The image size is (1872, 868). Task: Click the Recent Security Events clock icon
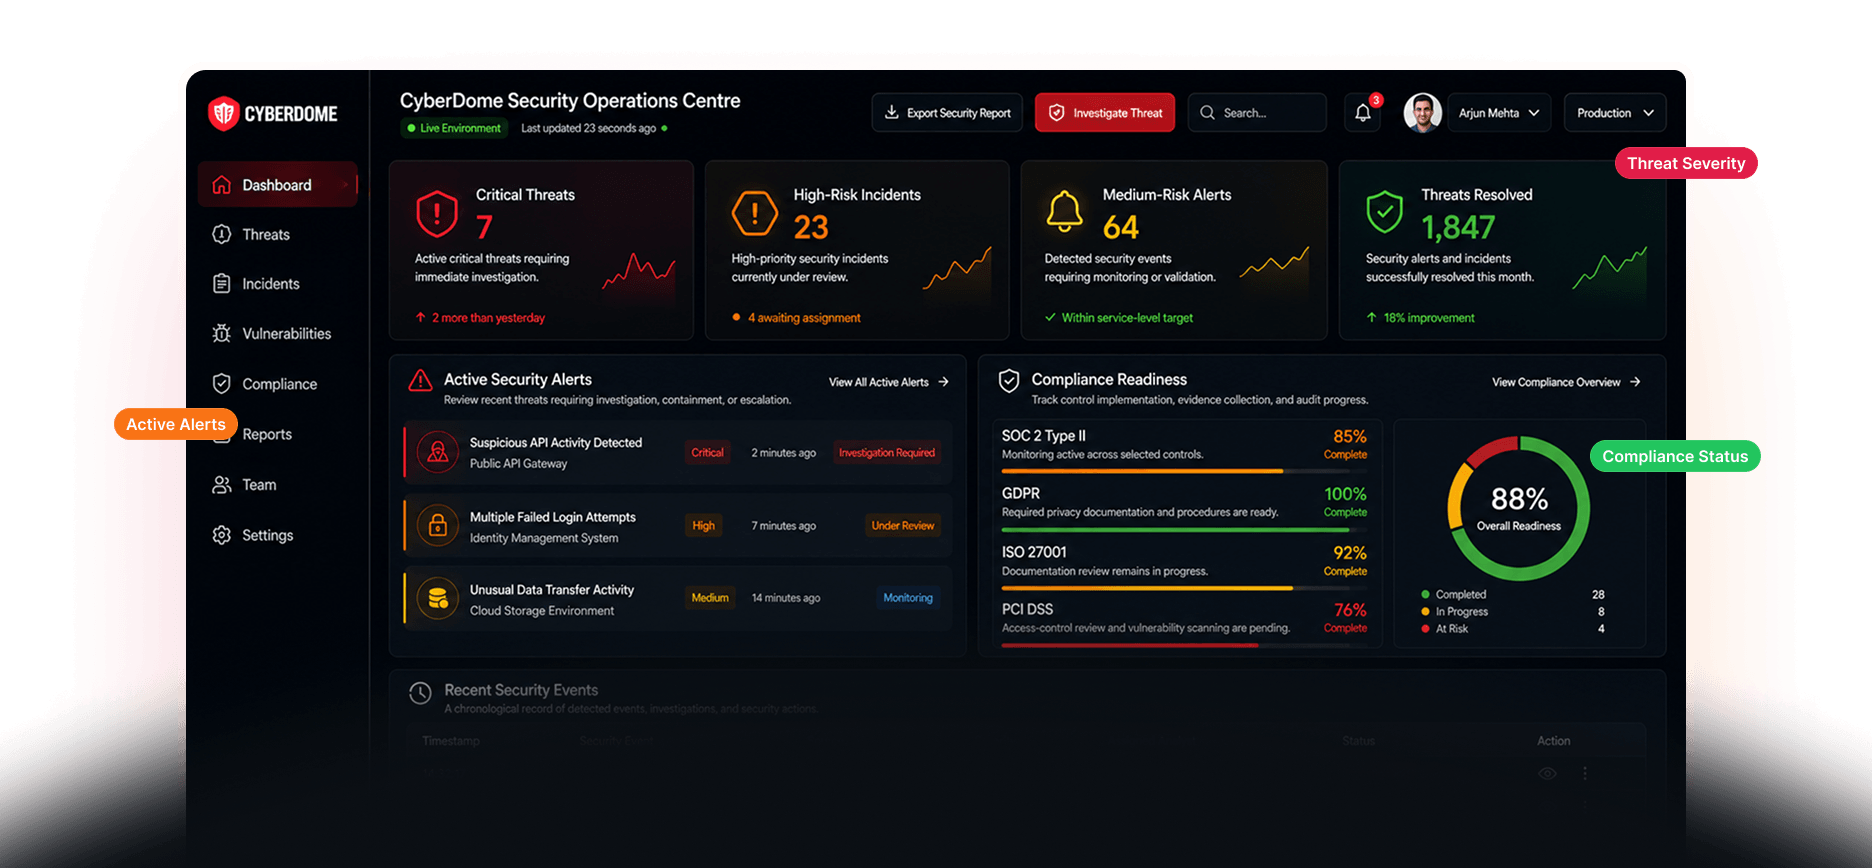tap(421, 692)
